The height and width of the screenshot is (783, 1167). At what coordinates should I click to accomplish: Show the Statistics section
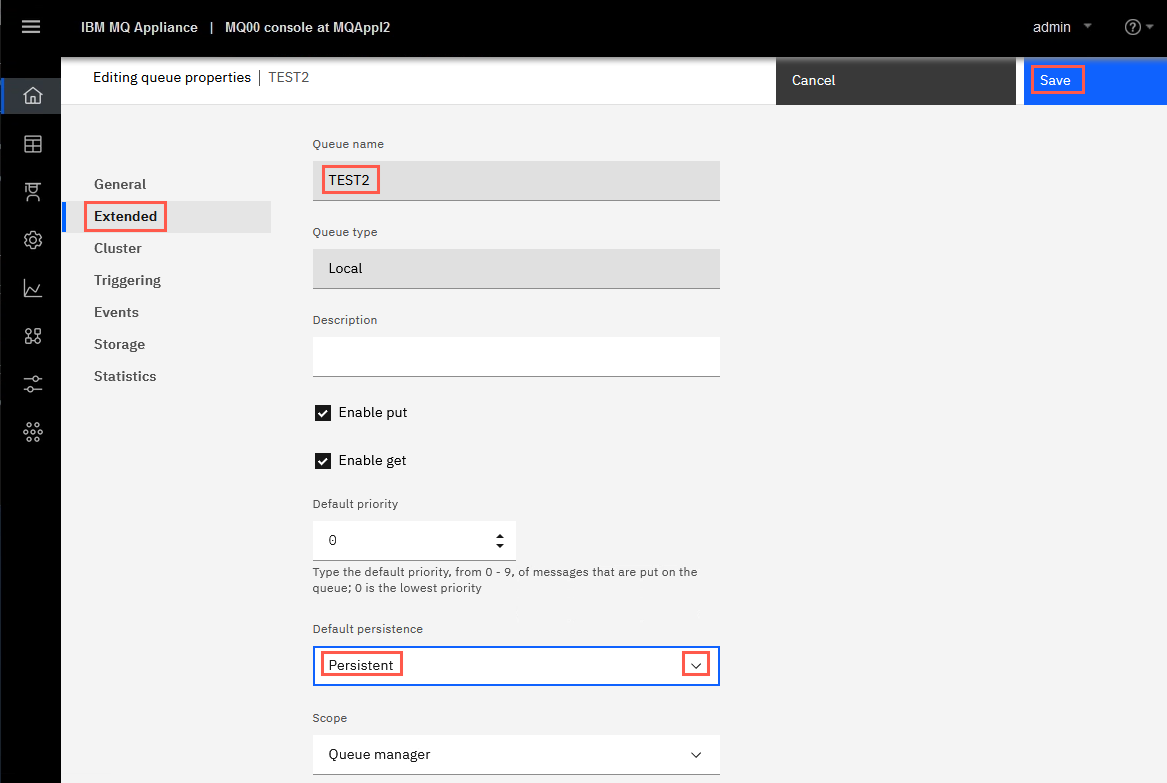click(125, 376)
